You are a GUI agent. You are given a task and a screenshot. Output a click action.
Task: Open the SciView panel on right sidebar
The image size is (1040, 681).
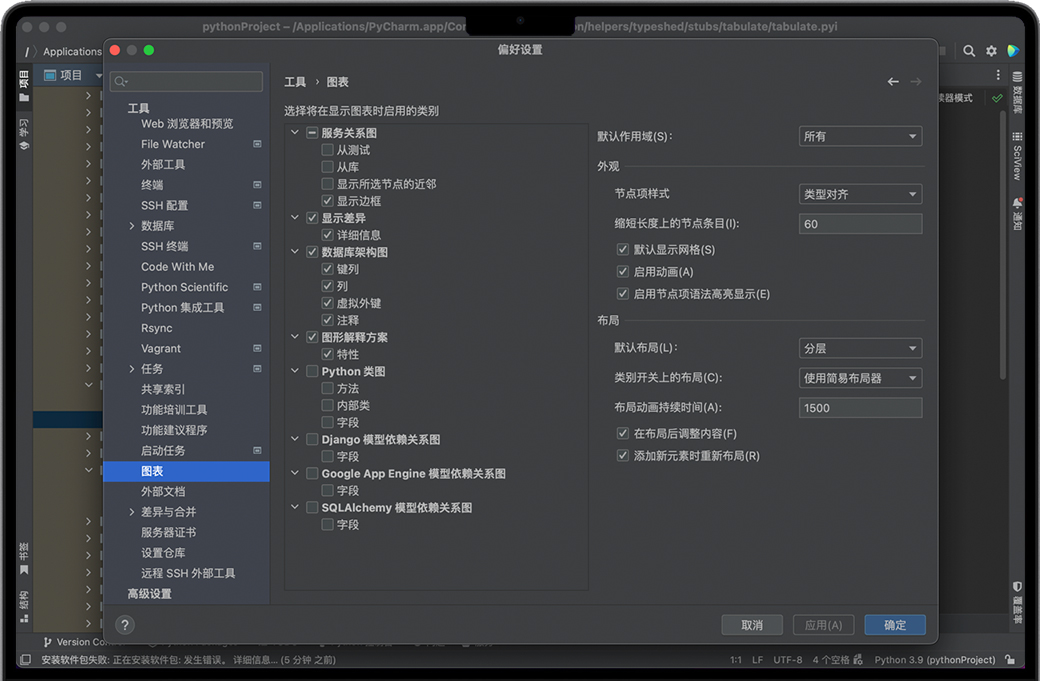(x=1017, y=156)
